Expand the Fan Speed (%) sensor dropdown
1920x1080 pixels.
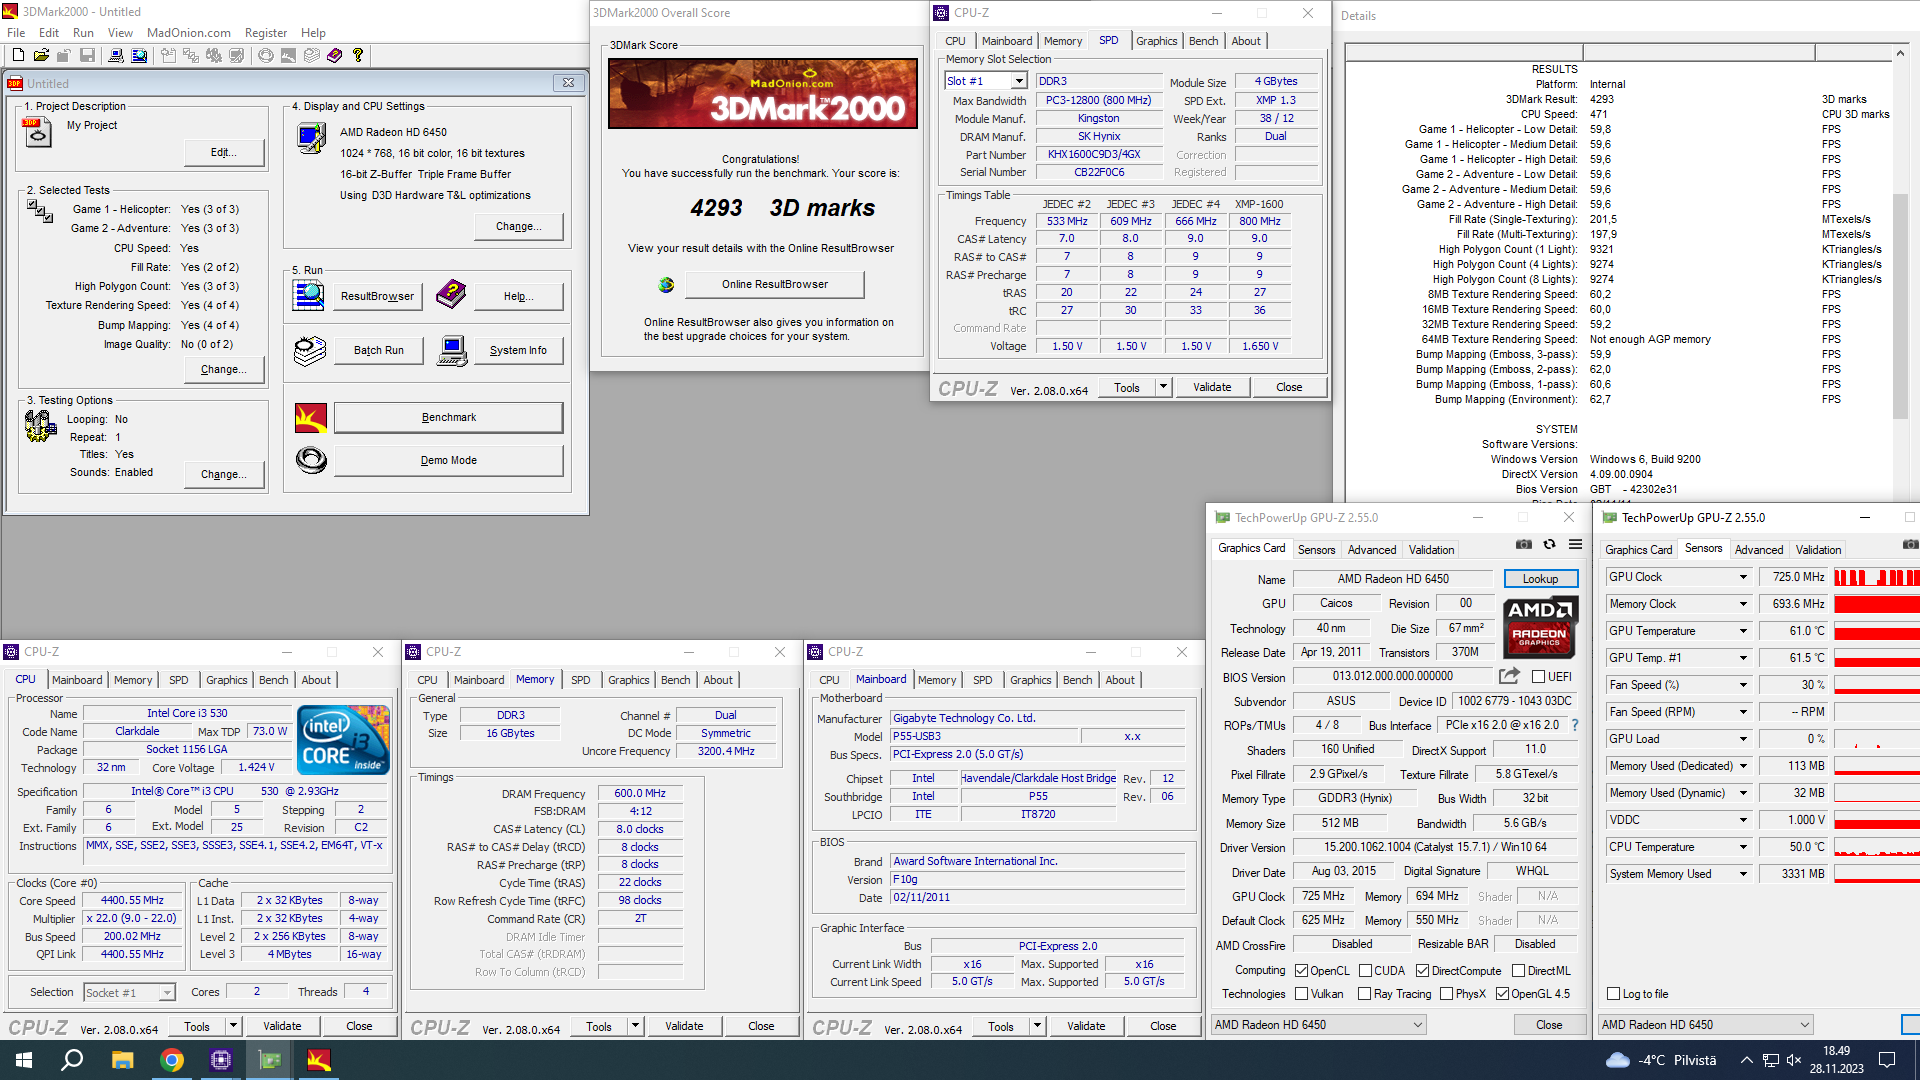click(1743, 685)
